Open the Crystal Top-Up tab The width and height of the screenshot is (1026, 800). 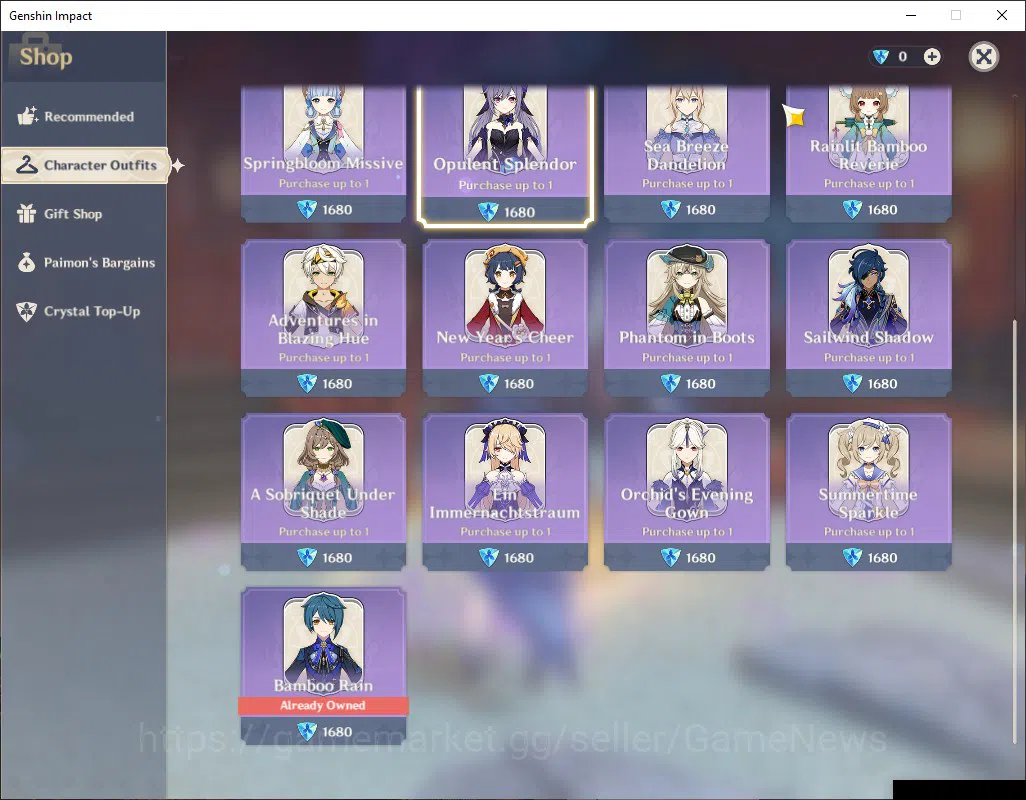[x=83, y=311]
